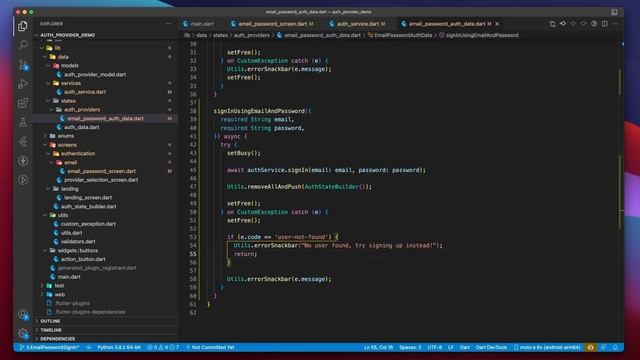The height and width of the screenshot is (360, 640).
Task: Collapse the lib folder
Action: [x=58, y=48]
